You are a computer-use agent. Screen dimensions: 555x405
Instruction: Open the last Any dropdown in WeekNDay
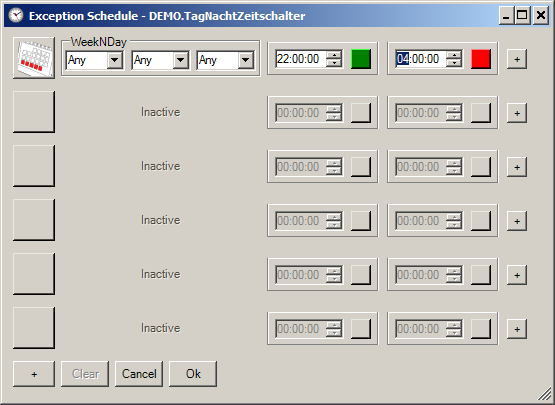pyautogui.click(x=246, y=60)
